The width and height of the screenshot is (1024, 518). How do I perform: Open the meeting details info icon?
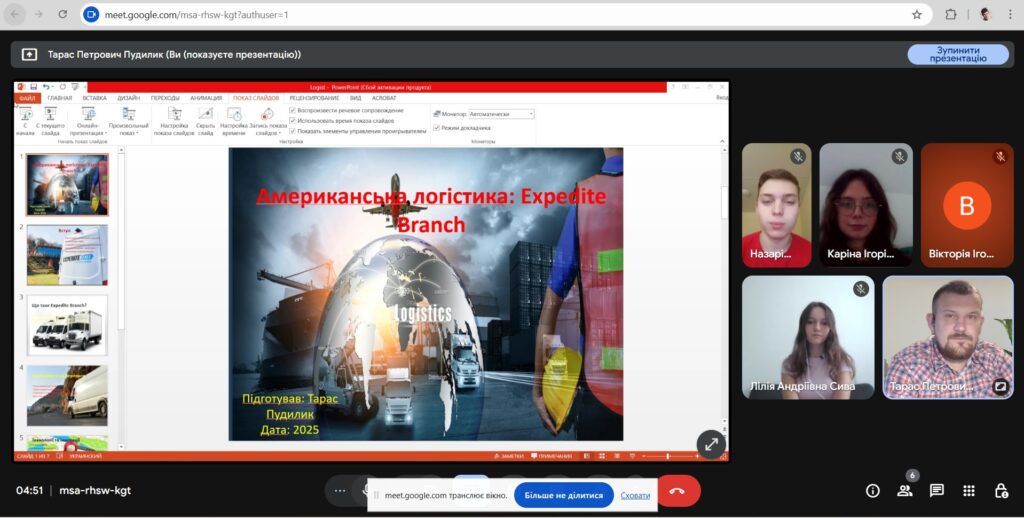(x=873, y=491)
